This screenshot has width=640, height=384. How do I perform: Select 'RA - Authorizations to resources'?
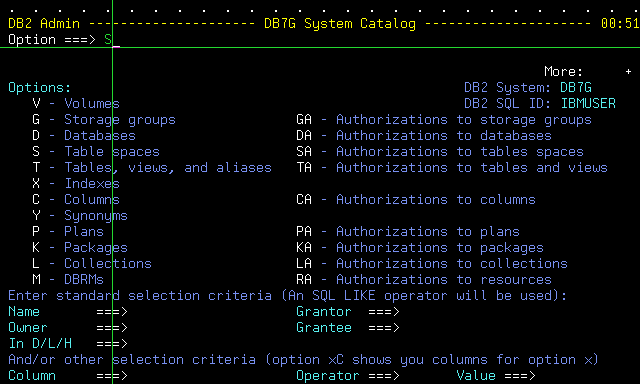424,280
